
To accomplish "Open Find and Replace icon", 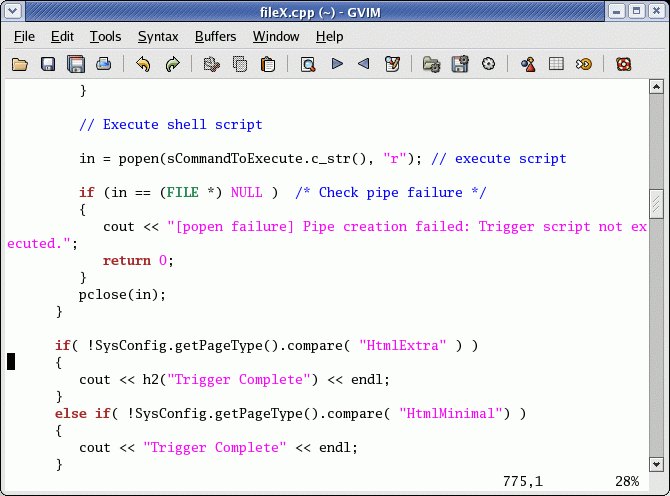I will click(308, 65).
